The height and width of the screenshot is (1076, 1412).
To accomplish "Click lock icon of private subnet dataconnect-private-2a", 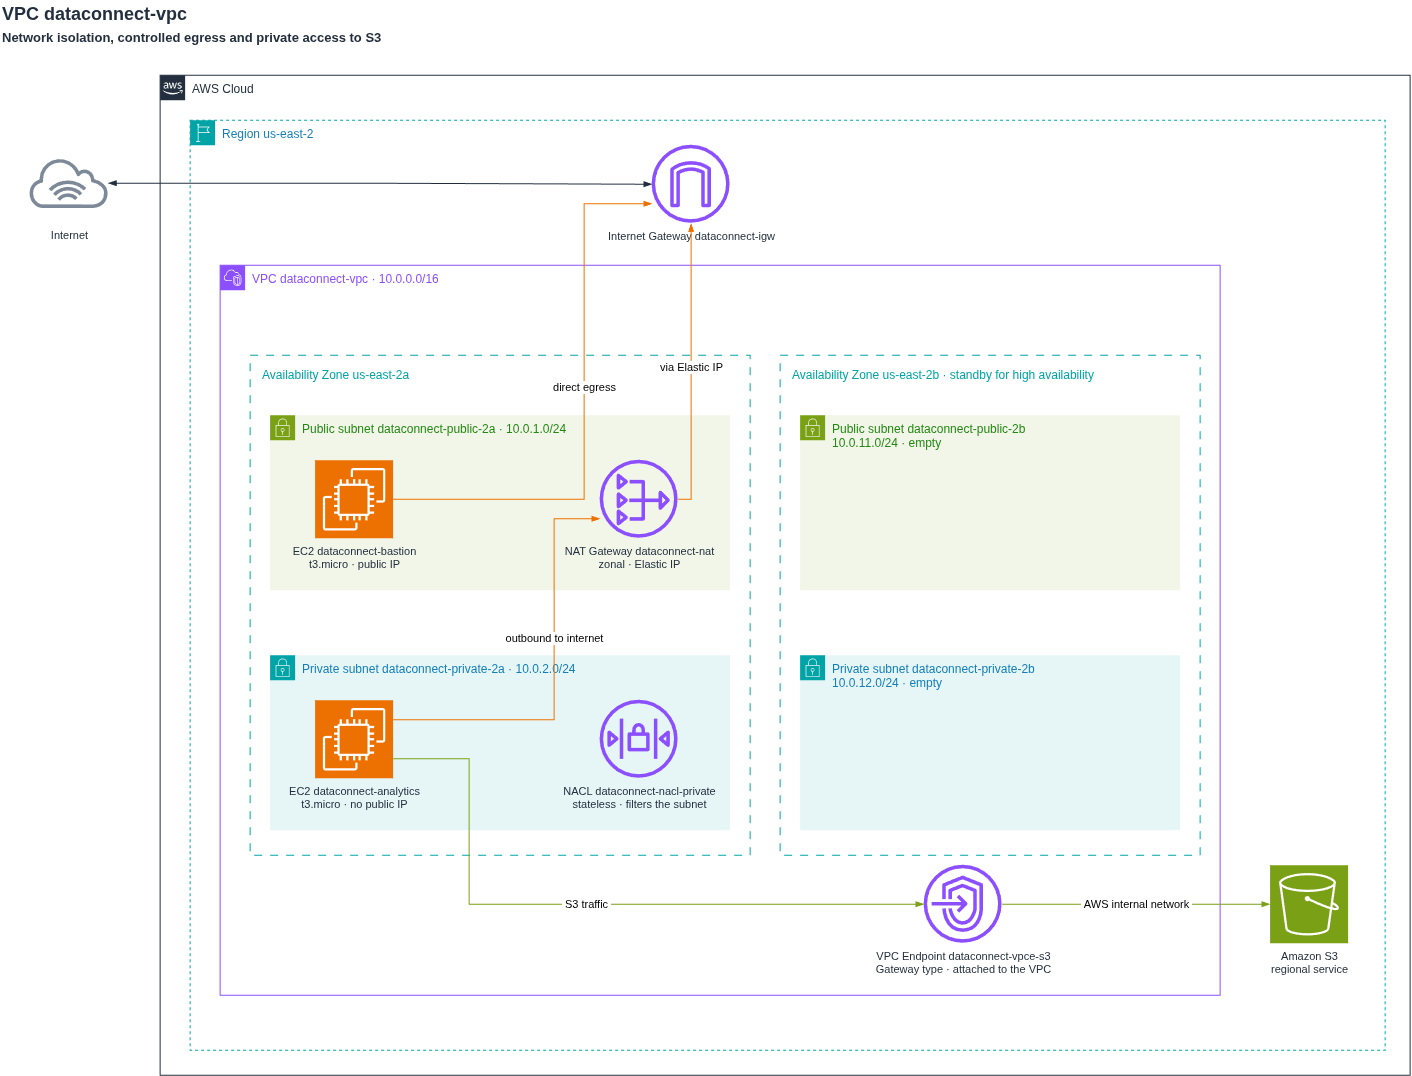I will (x=283, y=668).
